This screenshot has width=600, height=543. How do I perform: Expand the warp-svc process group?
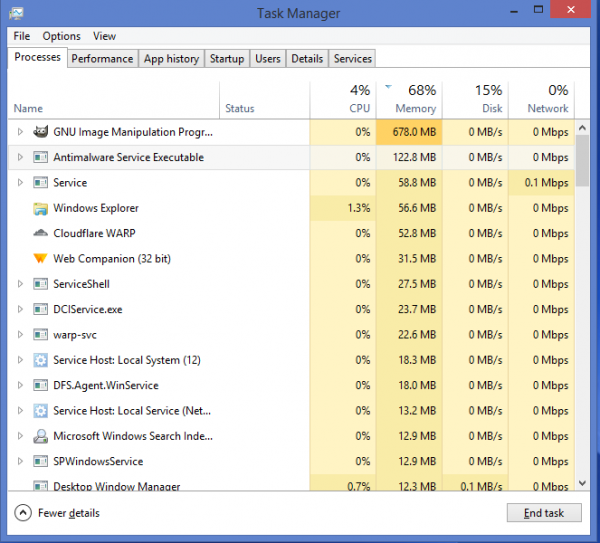[x=20, y=335]
